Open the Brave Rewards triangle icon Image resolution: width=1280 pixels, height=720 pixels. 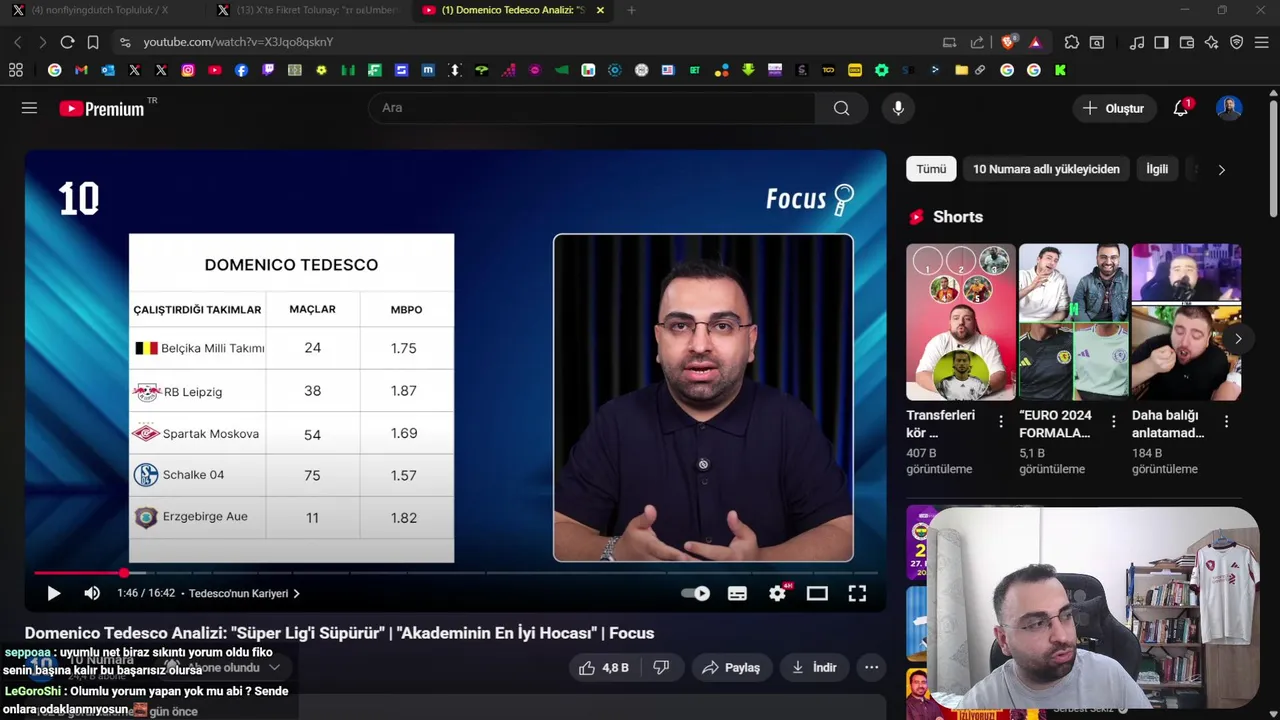pos(1035,42)
